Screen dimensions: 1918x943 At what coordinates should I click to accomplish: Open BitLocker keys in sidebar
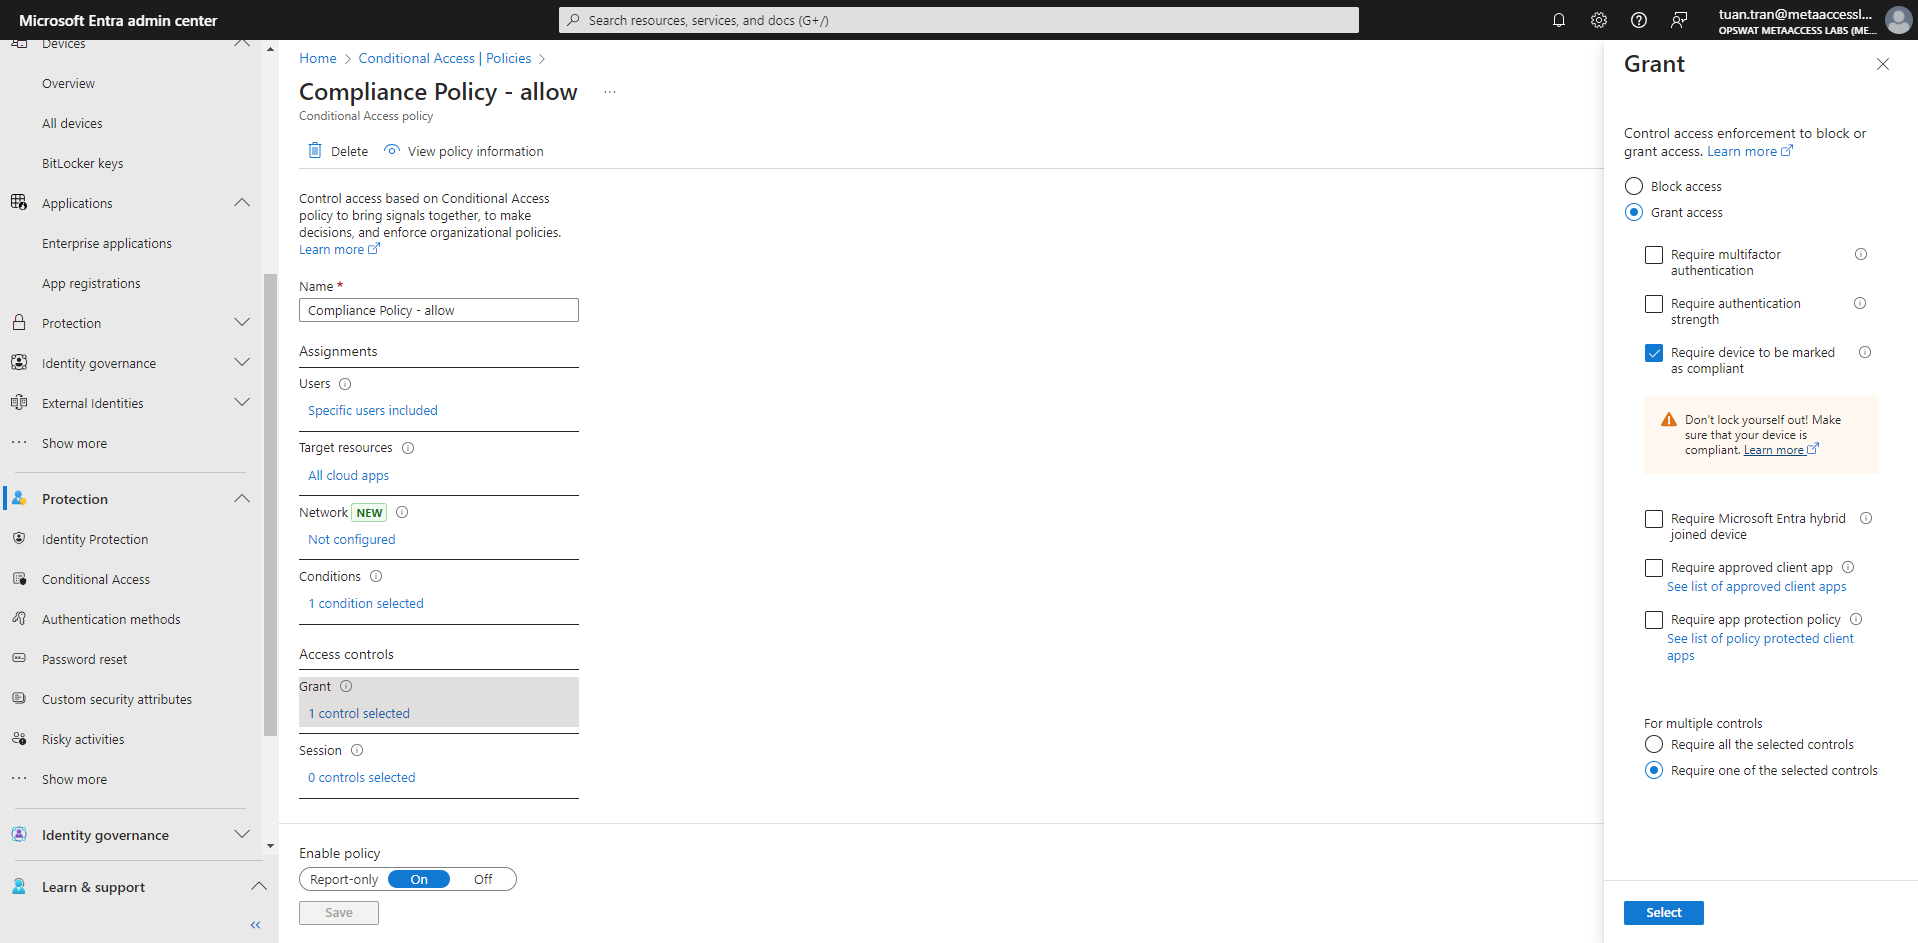(x=83, y=163)
